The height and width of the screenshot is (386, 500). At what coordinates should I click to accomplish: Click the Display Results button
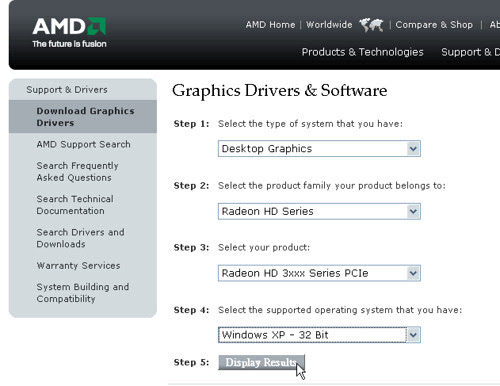[261, 362]
